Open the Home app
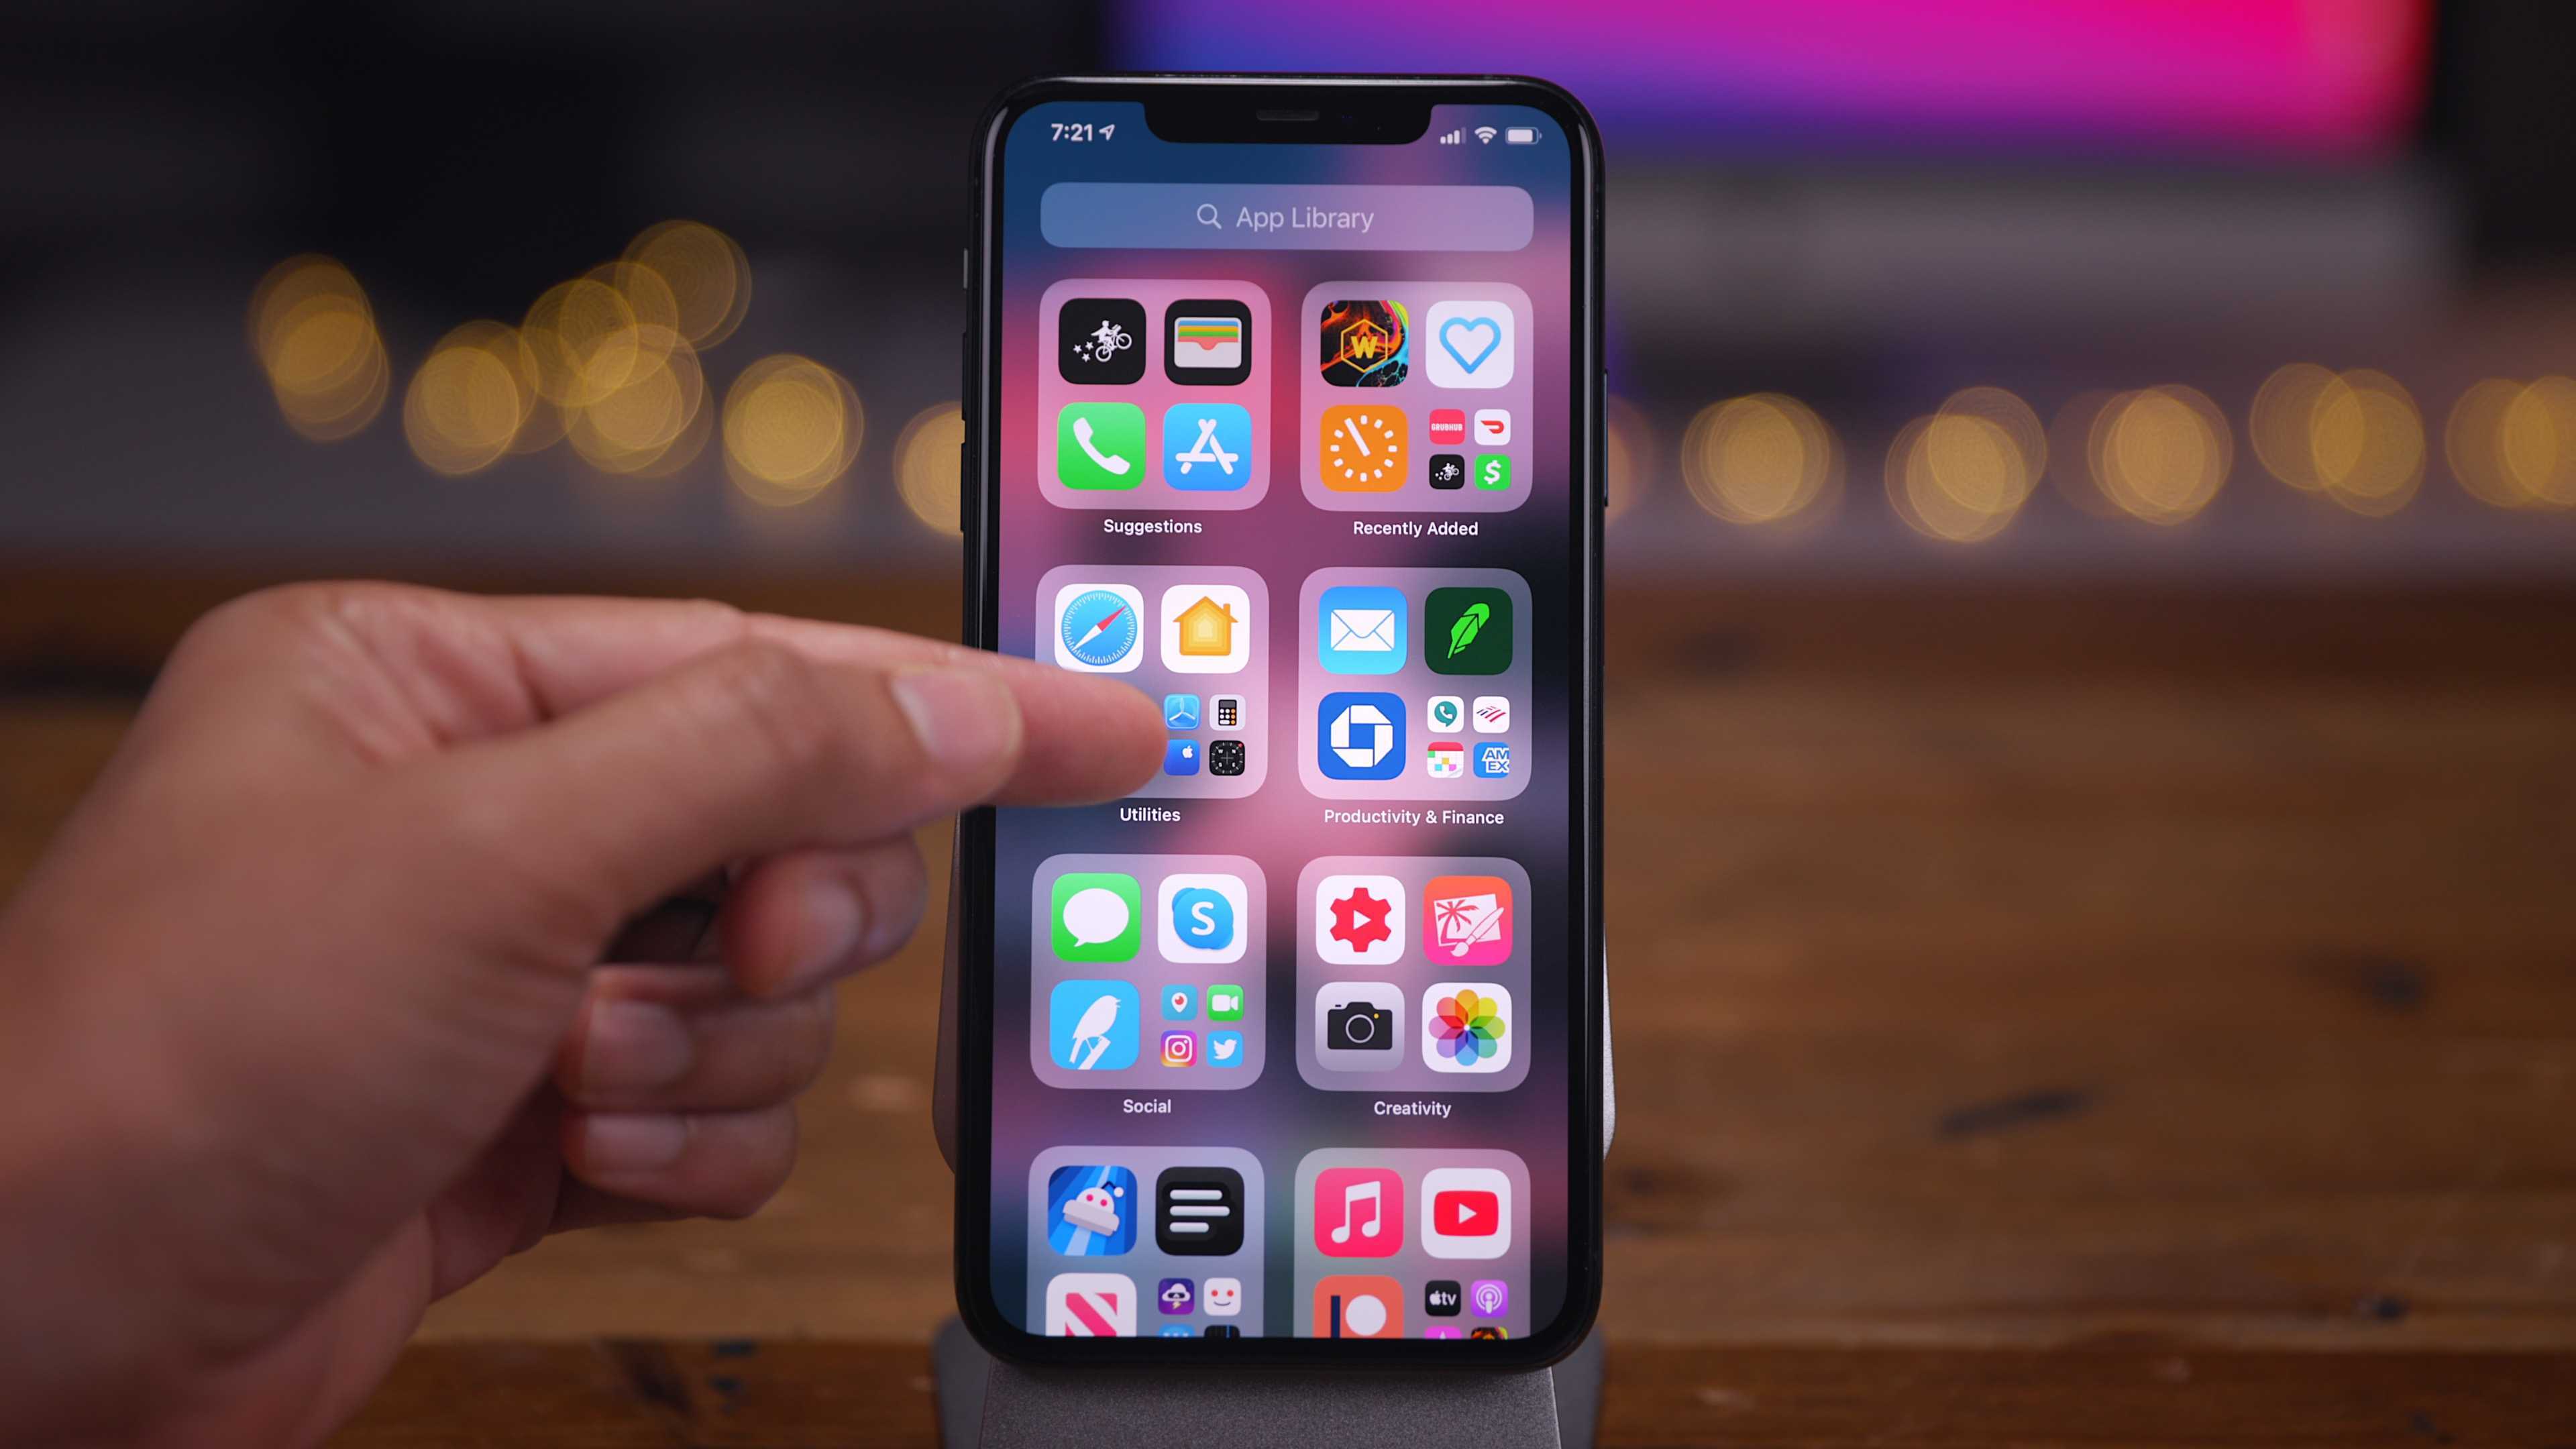 [x=1205, y=630]
